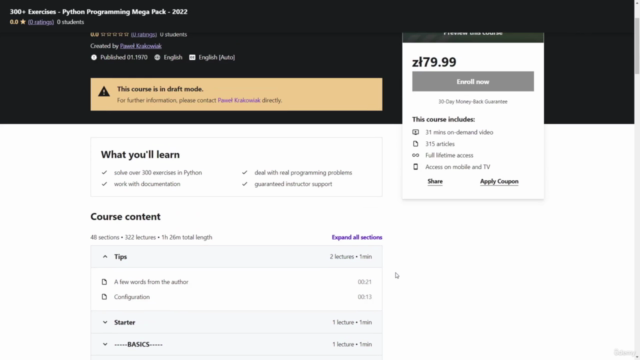Click the zł79.99 price text

pyautogui.click(x=434, y=62)
